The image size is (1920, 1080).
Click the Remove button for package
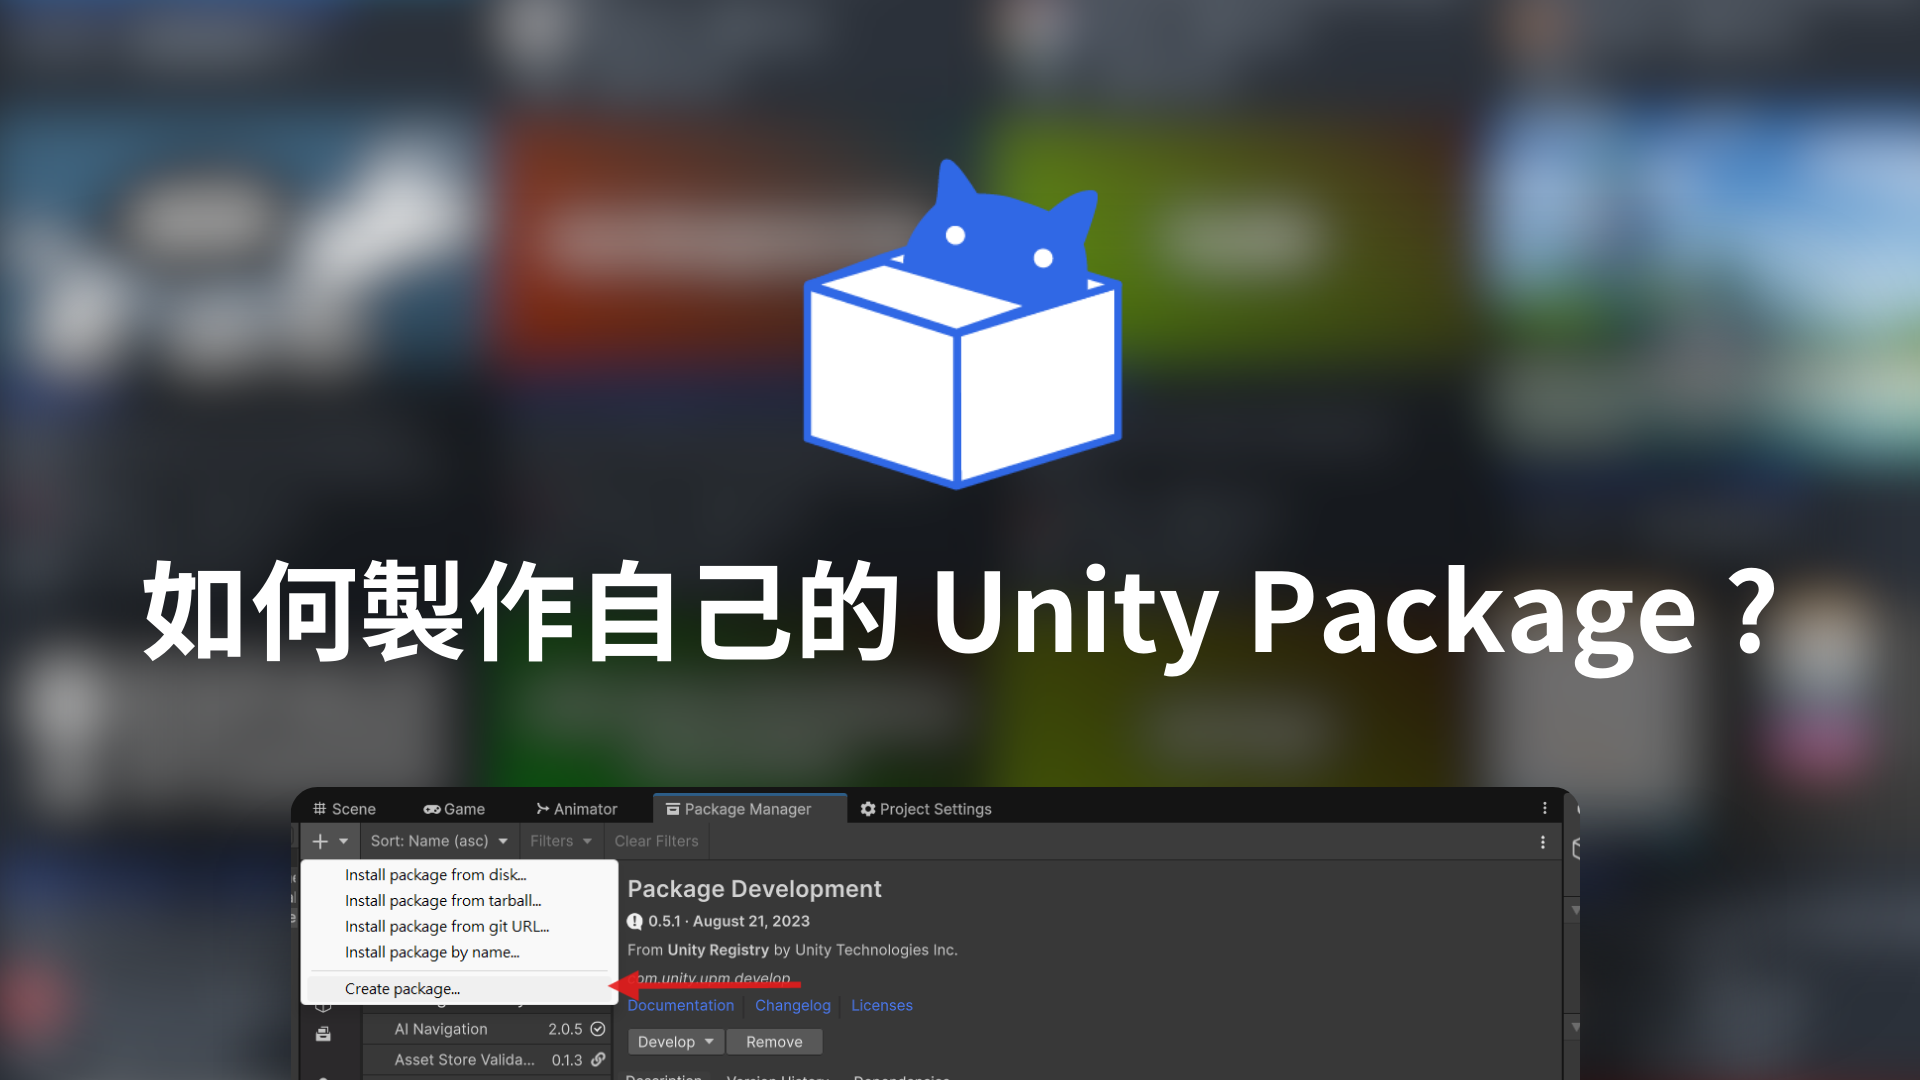coord(773,1042)
